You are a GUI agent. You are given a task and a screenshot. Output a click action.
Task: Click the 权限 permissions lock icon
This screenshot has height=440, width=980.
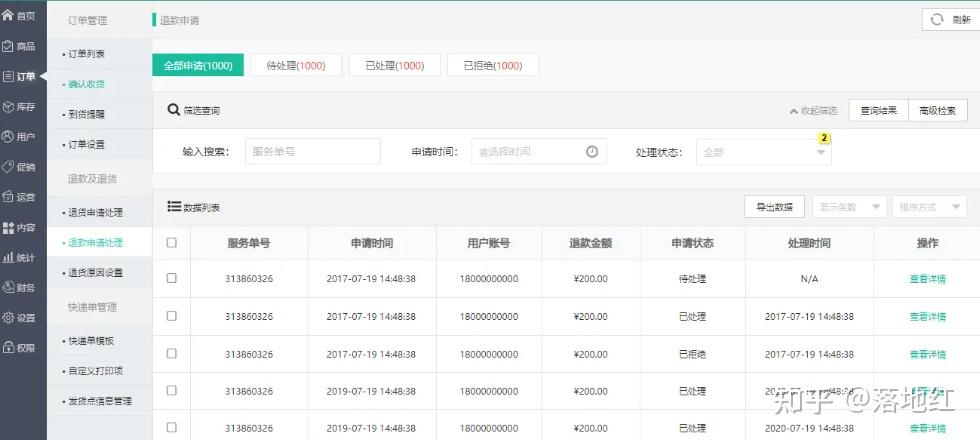pos(8,348)
